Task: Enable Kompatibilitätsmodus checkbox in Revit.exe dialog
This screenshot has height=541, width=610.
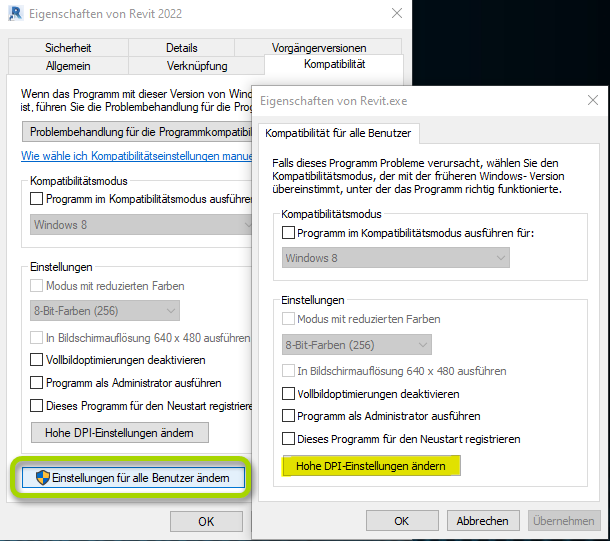Action: pyautogui.click(x=289, y=233)
